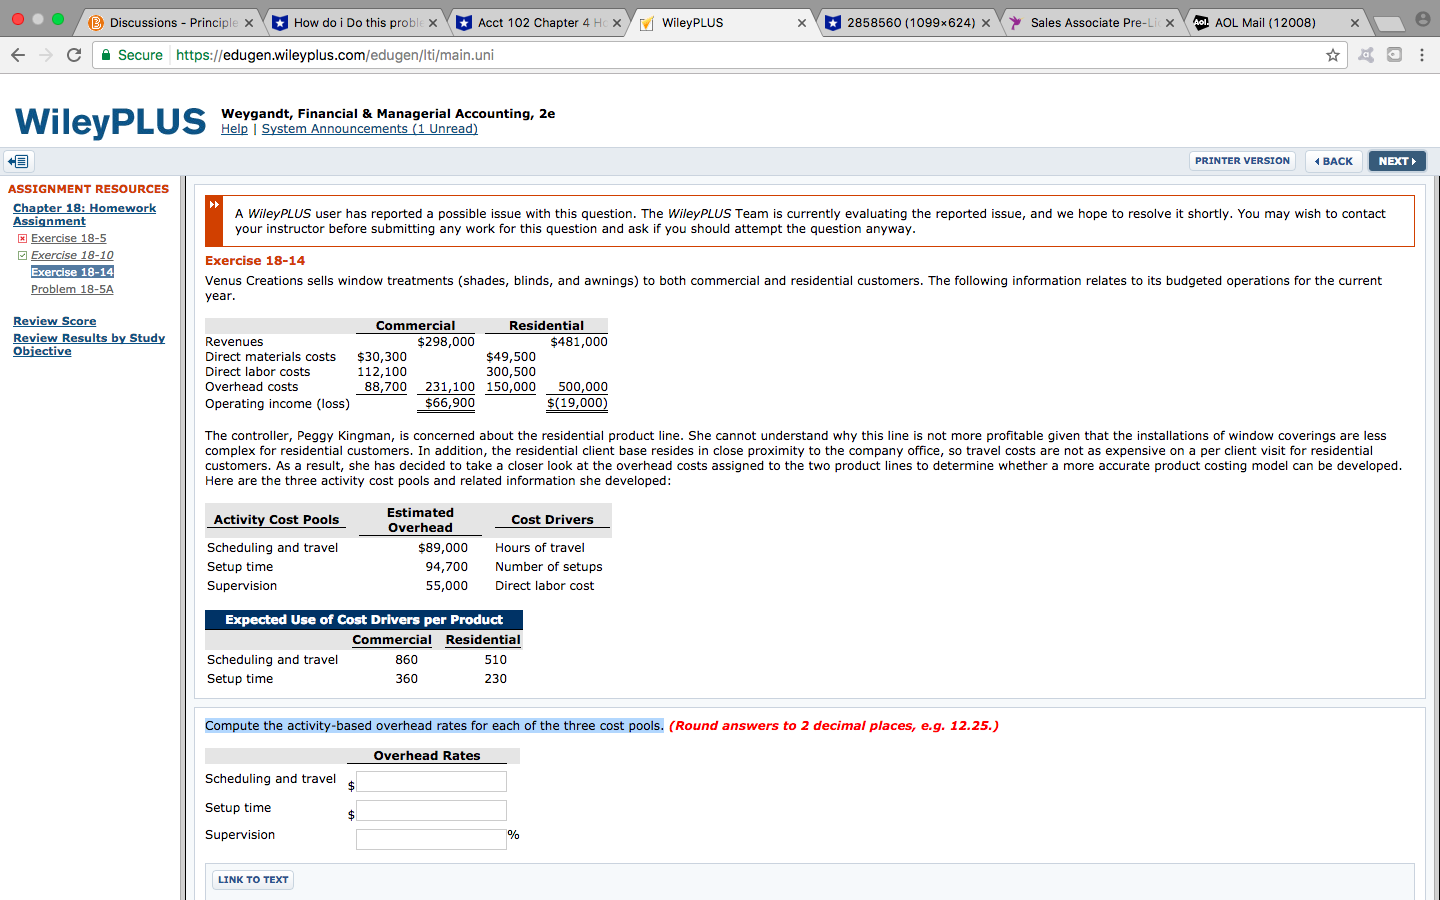Switch to Acct 102 Chapter 4 tab

(x=540, y=23)
